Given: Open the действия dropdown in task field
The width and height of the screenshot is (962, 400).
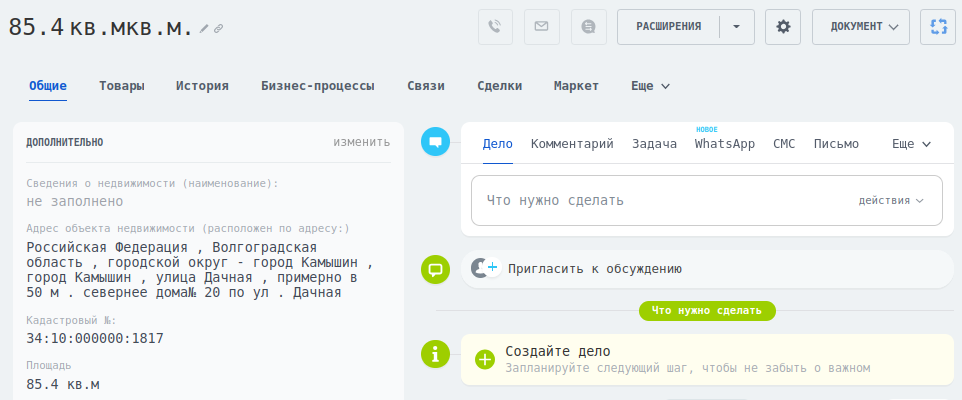Looking at the screenshot, I should (x=891, y=200).
